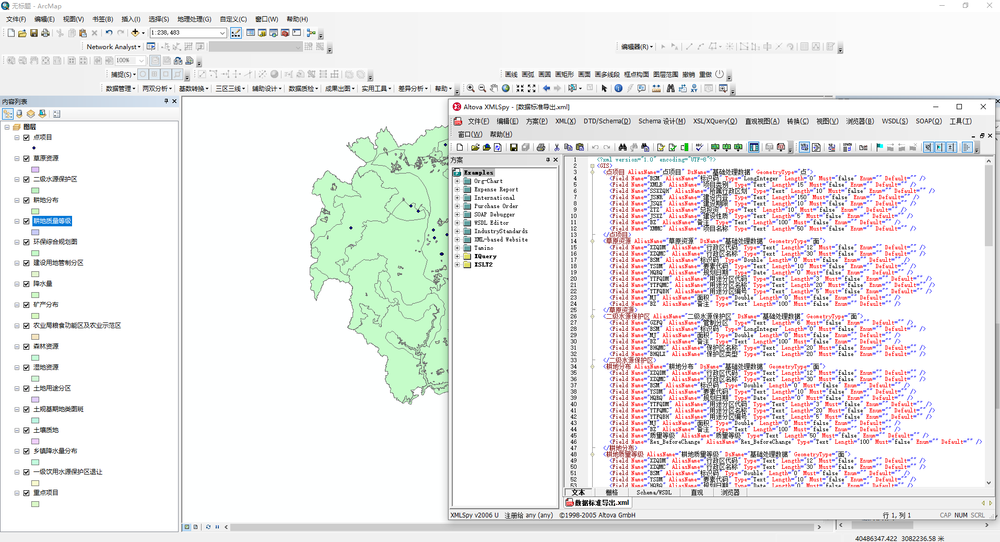1000x542 pixels.
Task: Click the 重做 button in drawing toolbar
Action: coord(705,75)
